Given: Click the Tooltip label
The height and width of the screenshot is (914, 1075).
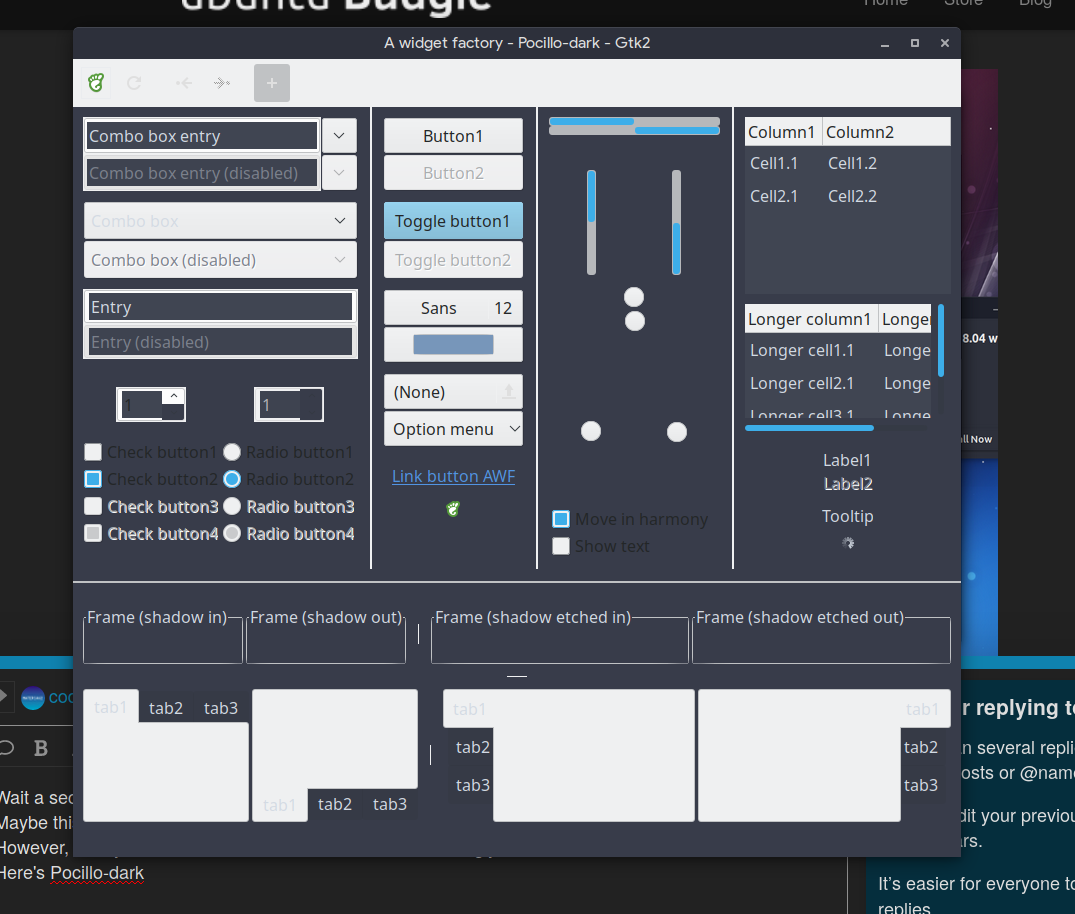Looking at the screenshot, I should click(x=847, y=516).
